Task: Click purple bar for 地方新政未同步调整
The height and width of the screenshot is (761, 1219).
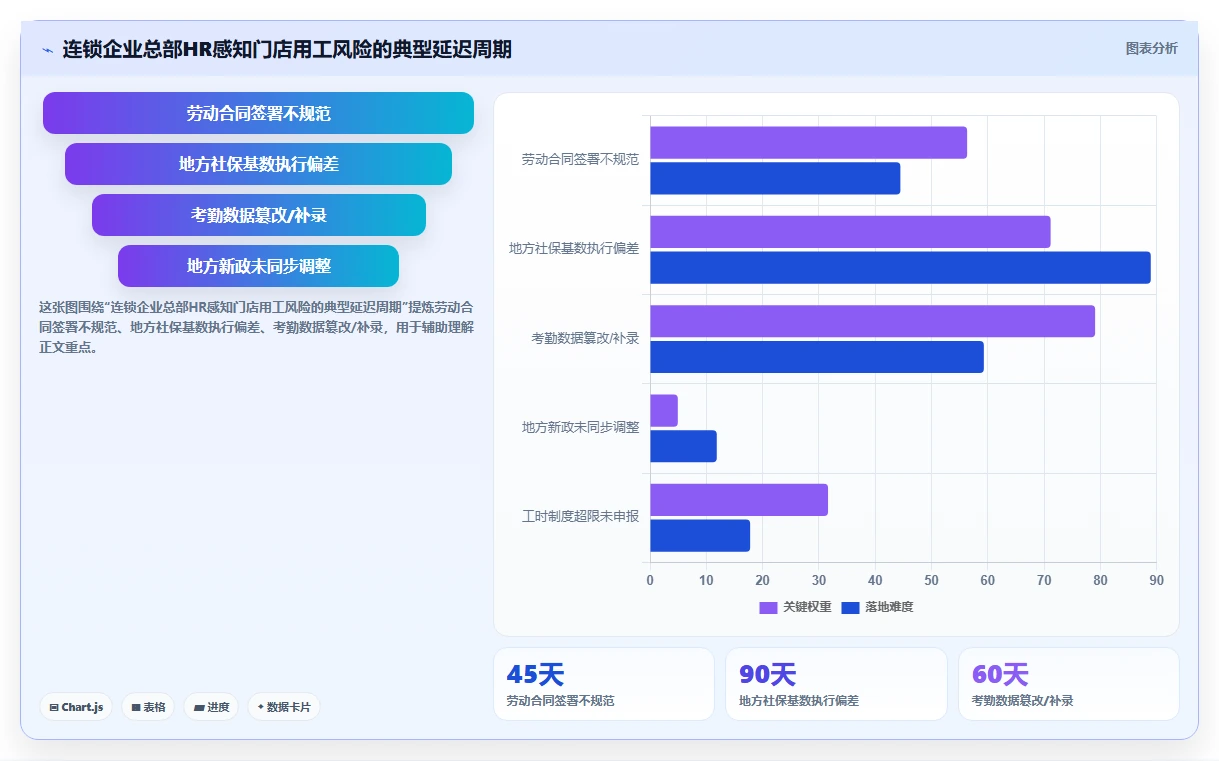Action: 664,410
